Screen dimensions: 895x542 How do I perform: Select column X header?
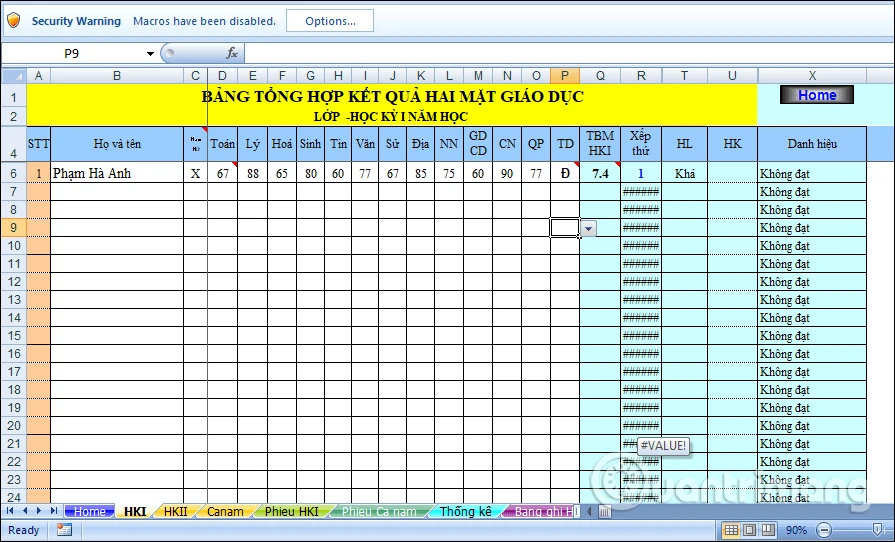click(x=812, y=75)
